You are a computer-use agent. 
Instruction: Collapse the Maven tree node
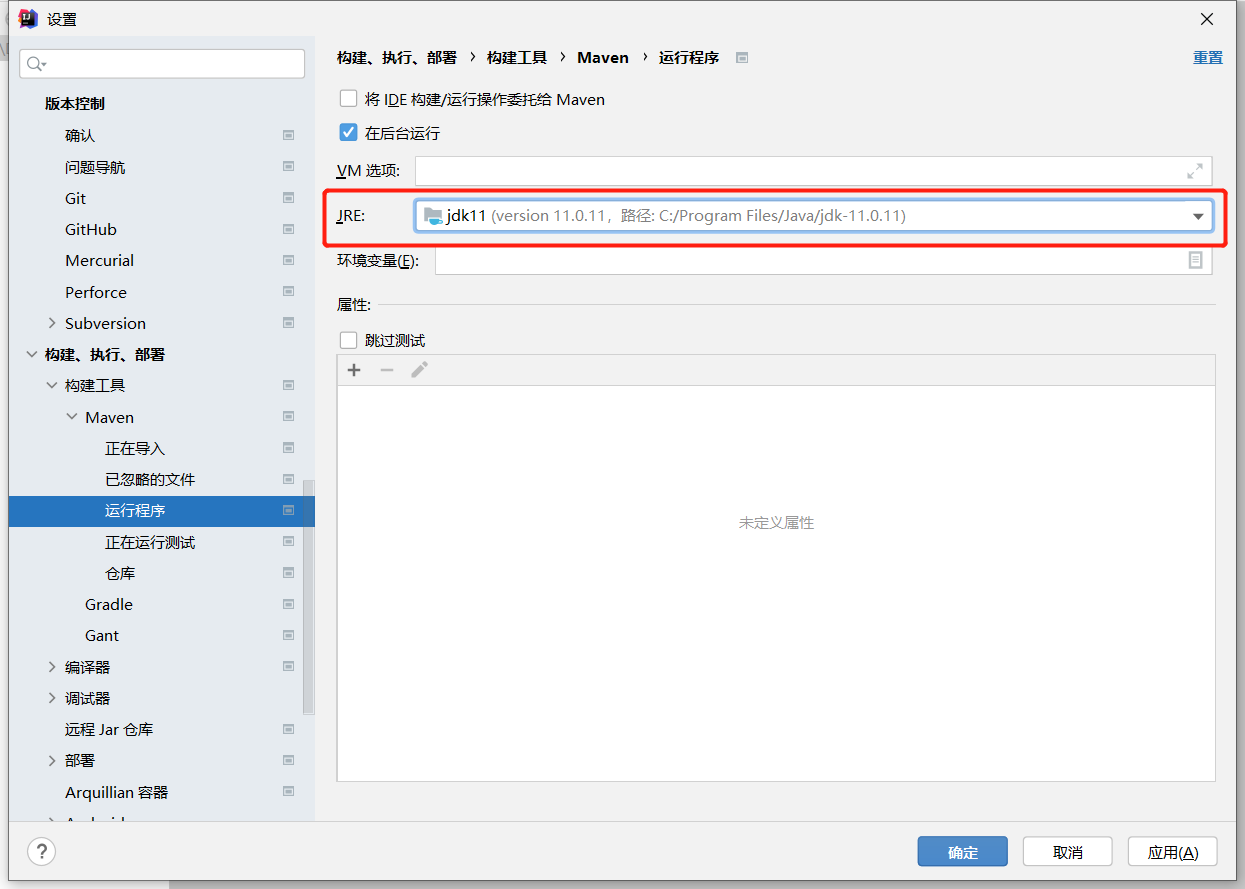point(72,417)
